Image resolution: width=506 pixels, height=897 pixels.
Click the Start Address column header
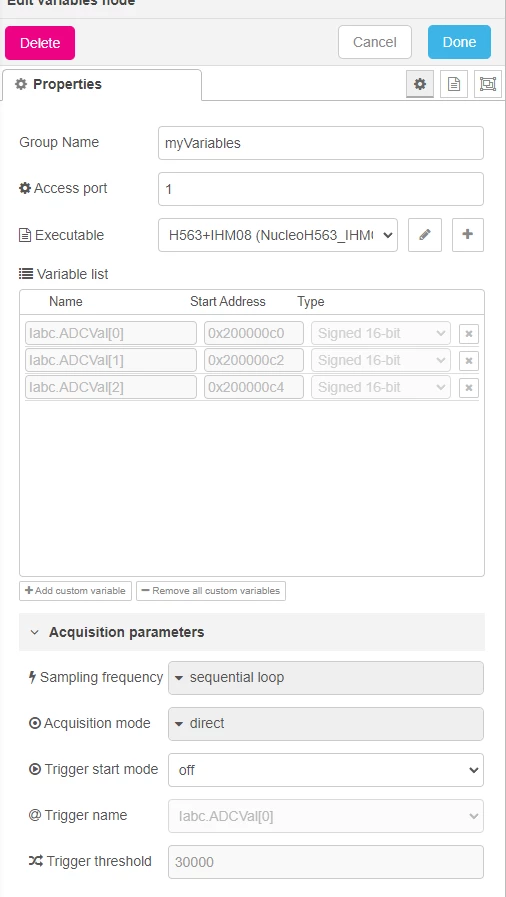[228, 301]
